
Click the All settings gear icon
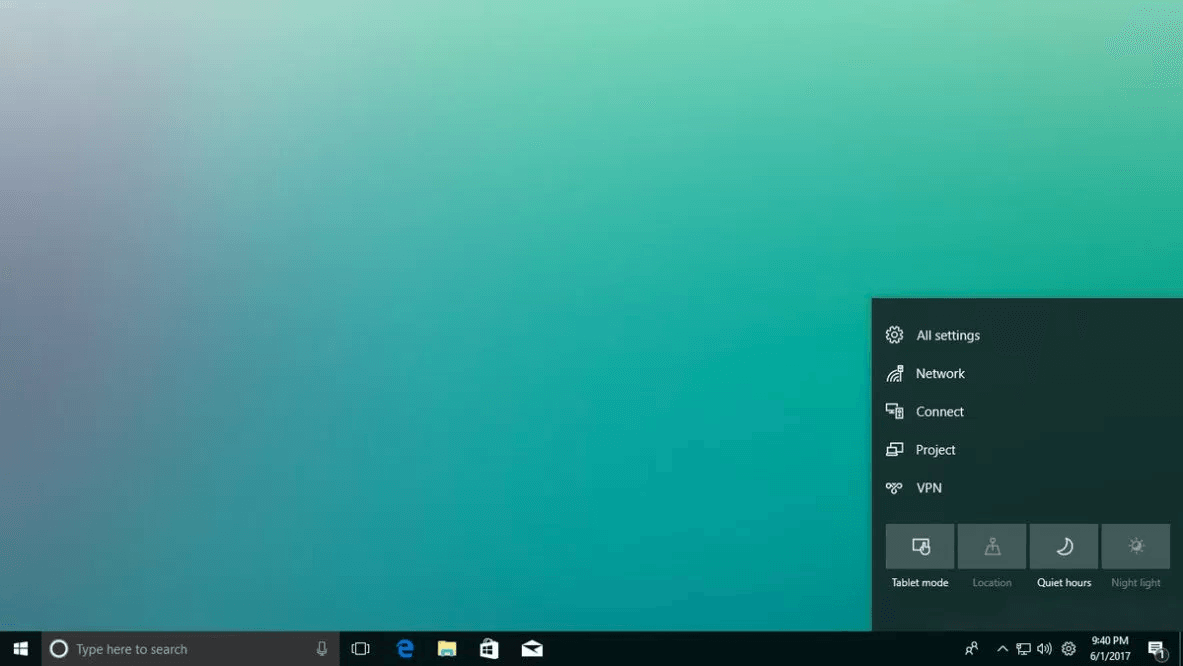[x=894, y=335]
